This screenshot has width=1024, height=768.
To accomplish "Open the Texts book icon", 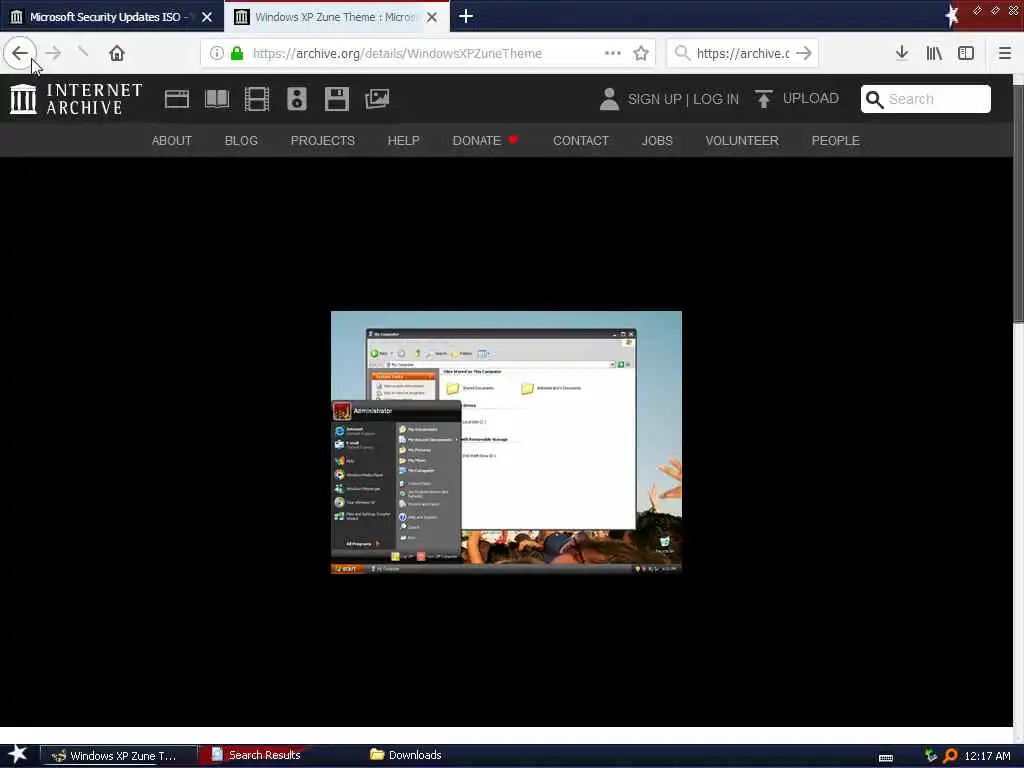I will [217, 99].
